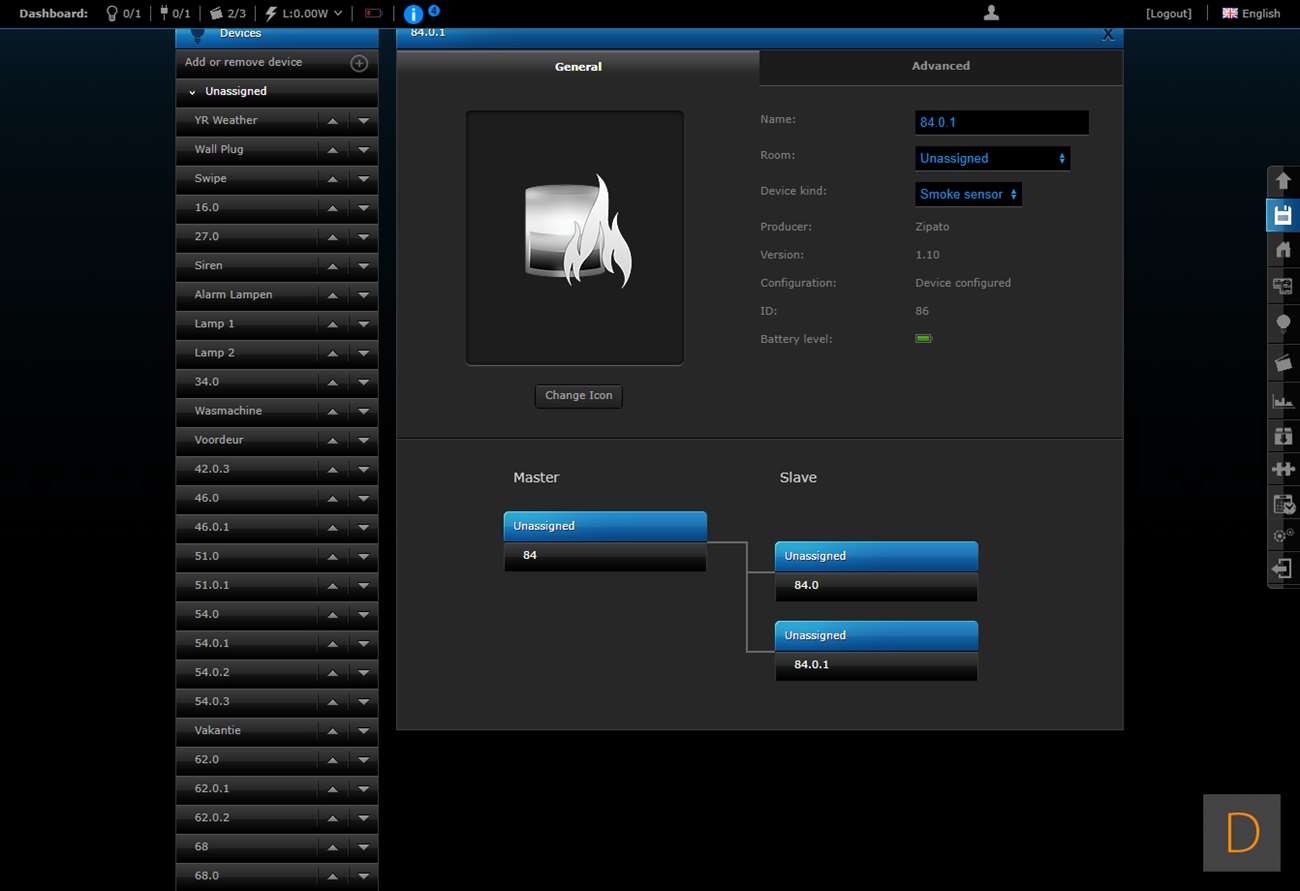This screenshot has height=891, width=1300.
Task: Click the settings gears sidebar icon
Action: 1283,536
